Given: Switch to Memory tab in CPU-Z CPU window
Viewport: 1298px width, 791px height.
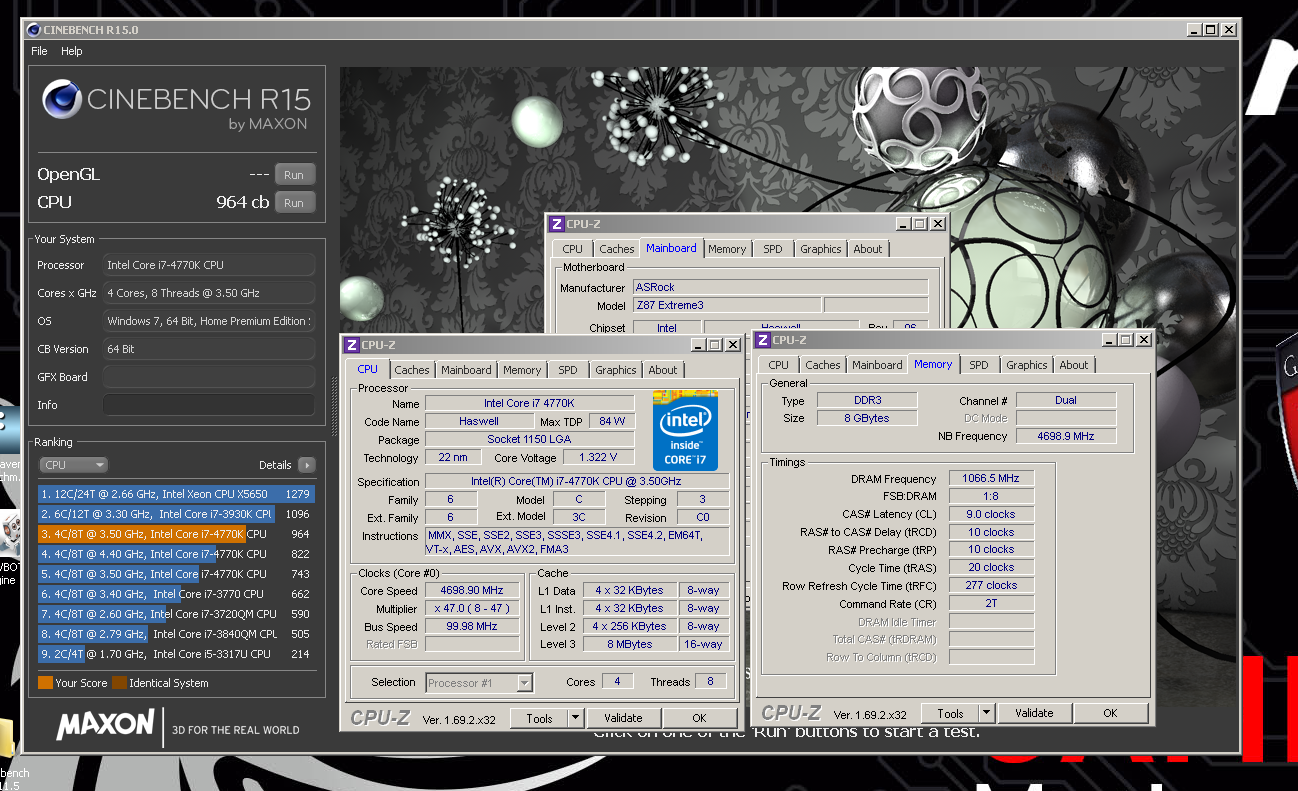Looking at the screenshot, I should (522, 370).
